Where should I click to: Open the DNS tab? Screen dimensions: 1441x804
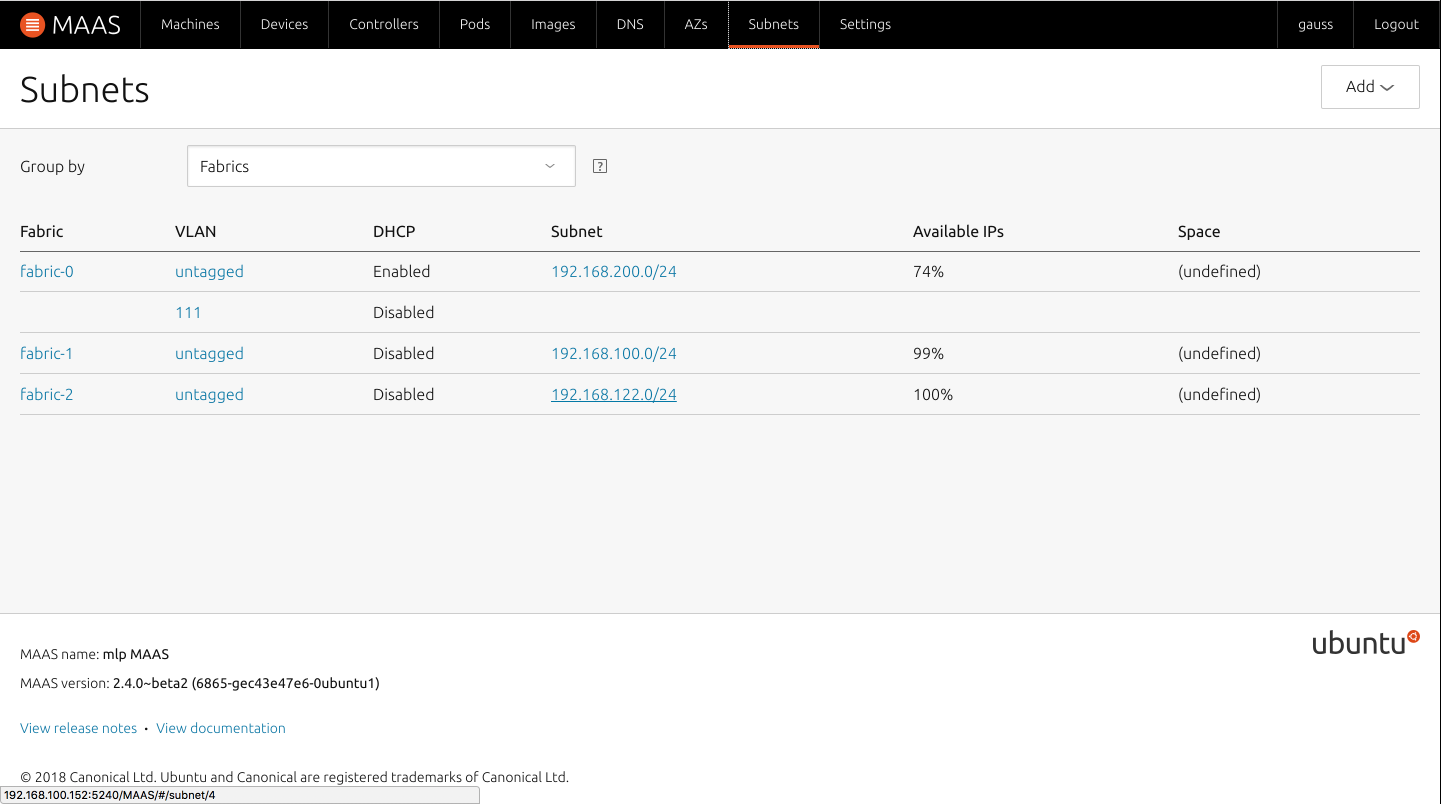click(x=630, y=24)
